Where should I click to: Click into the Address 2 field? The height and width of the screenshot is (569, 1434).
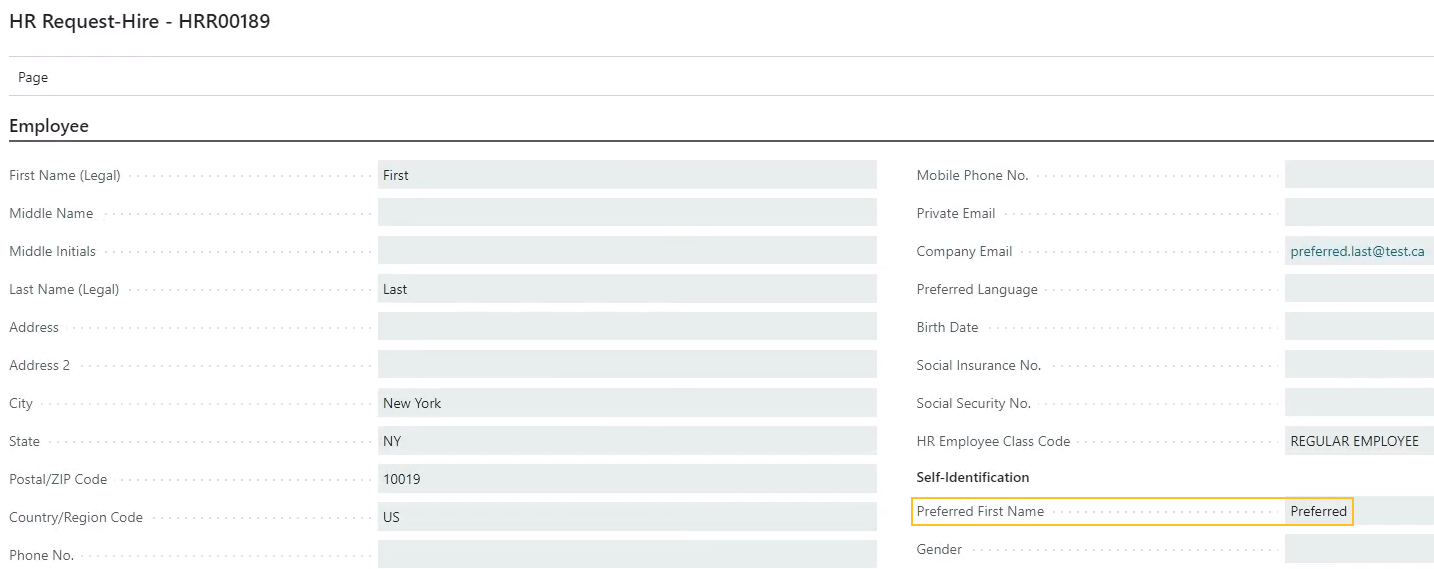point(626,365)
